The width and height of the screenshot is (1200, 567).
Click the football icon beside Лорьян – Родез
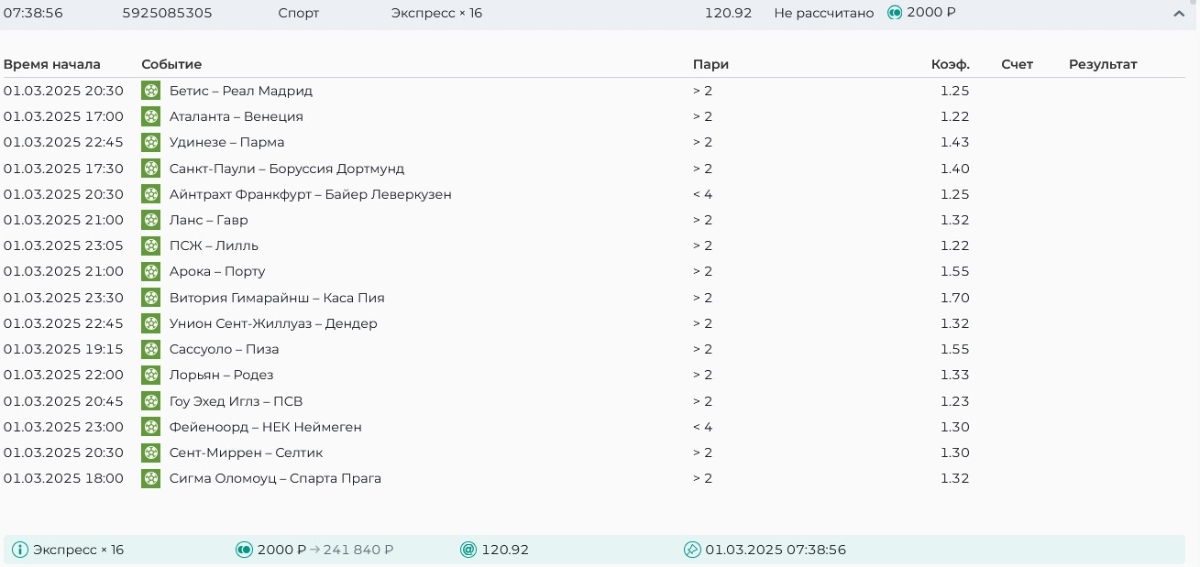coord(151,375)
